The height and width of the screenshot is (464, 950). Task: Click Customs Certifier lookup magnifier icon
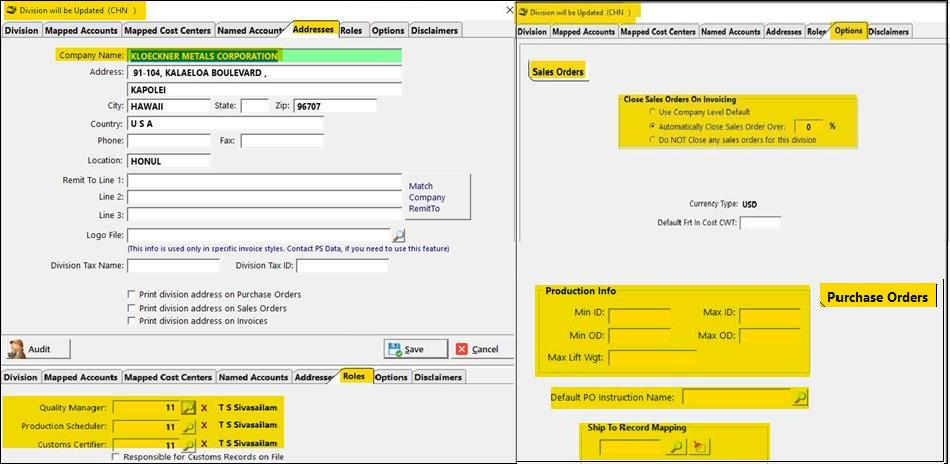coord(188,445)
